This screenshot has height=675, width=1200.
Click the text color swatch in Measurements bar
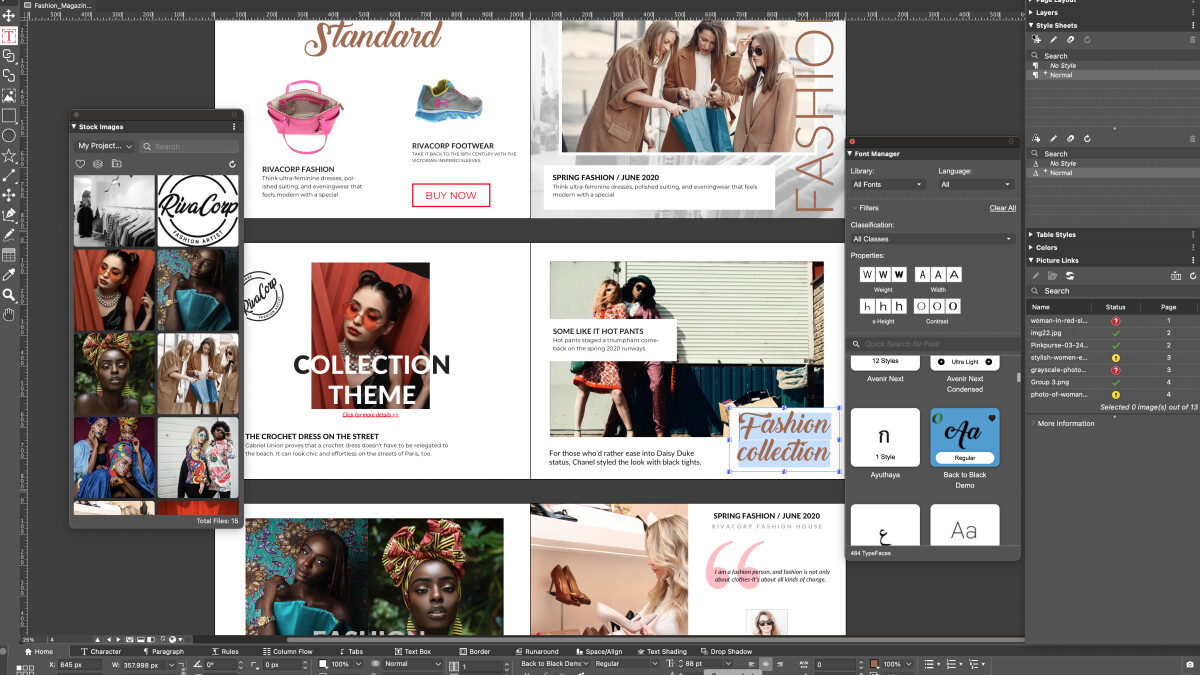(874, 664)
